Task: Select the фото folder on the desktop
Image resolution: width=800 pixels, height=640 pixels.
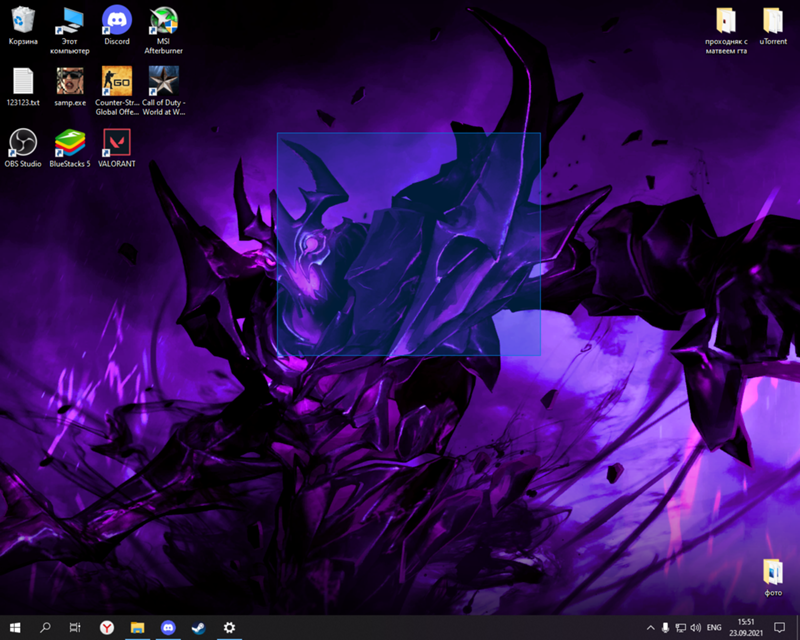Action: pos(773,578)
